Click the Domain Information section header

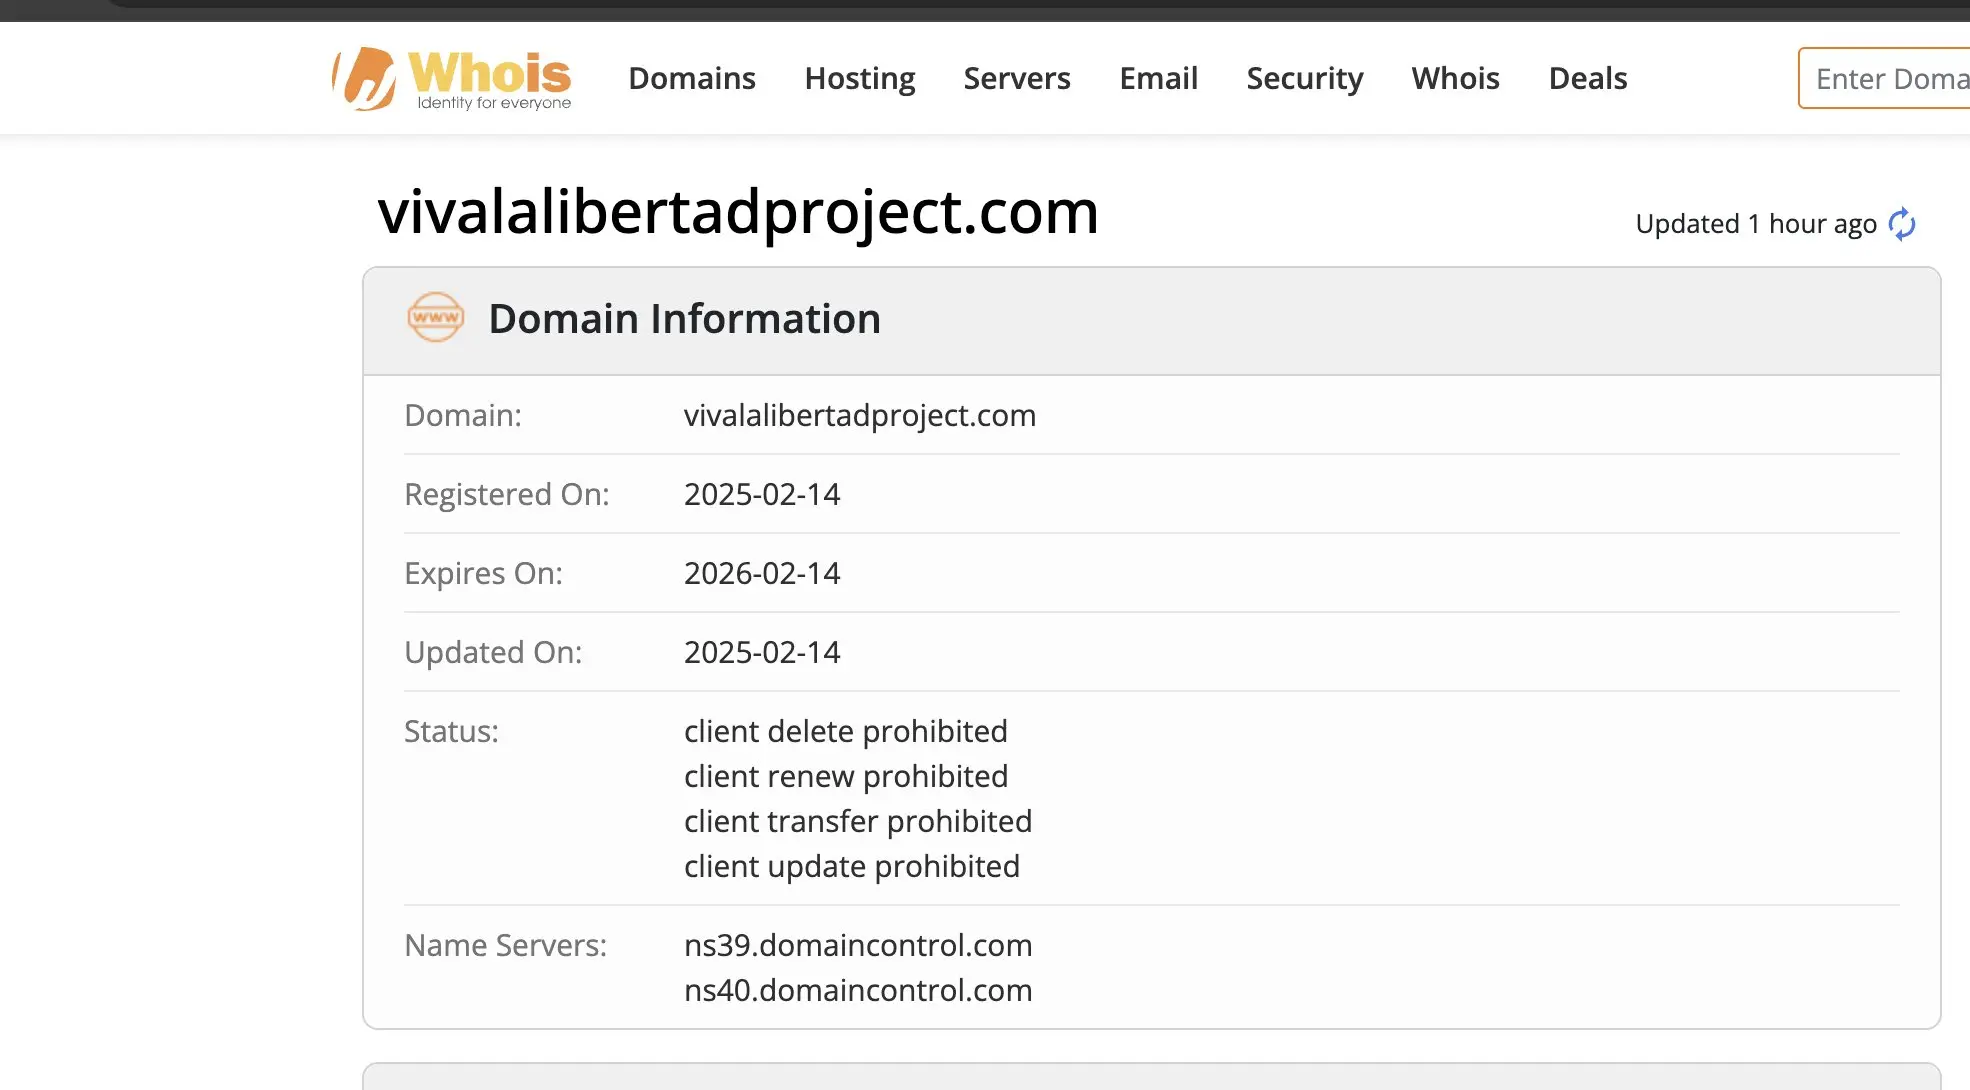coord(684,319)
